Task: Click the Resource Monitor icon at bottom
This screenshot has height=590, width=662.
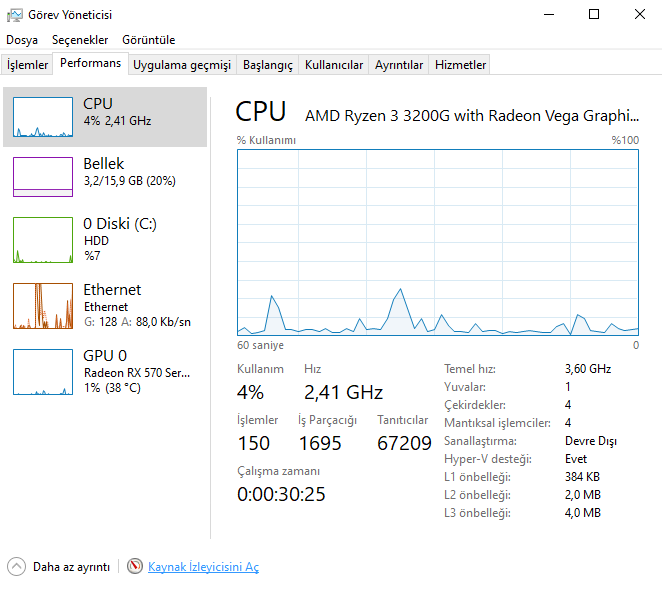Action: pos(135,566)
